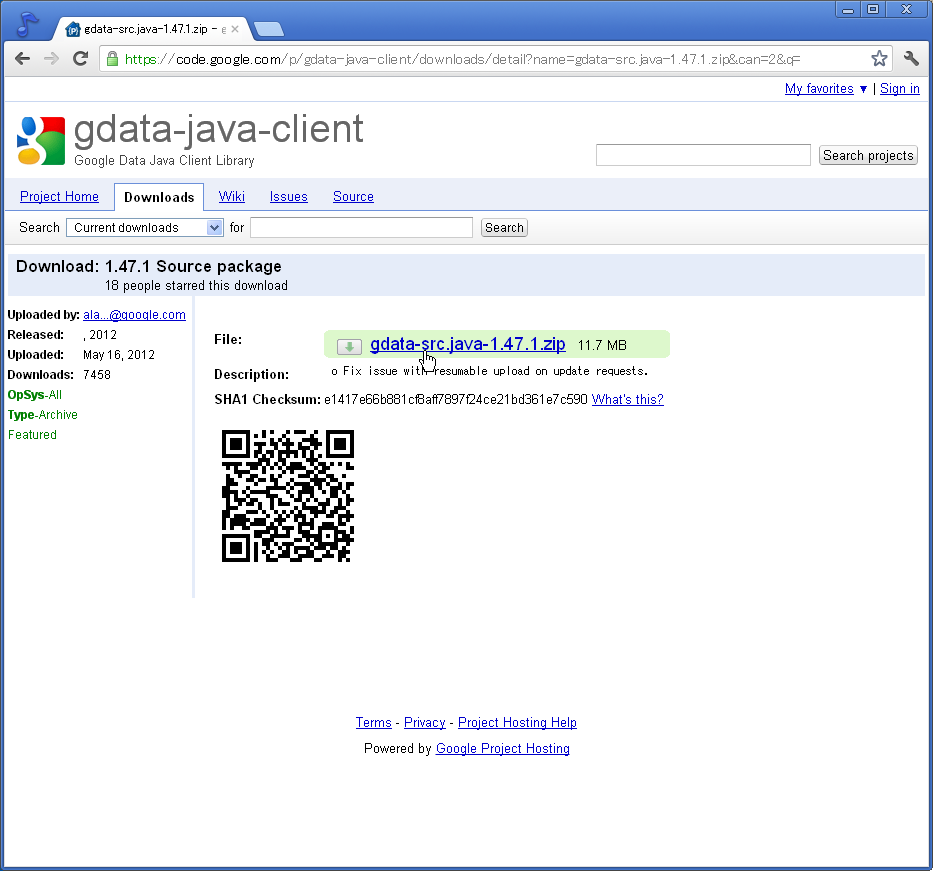Open a new browser tab
933x871 pixels.
click(x=268, y=29)
